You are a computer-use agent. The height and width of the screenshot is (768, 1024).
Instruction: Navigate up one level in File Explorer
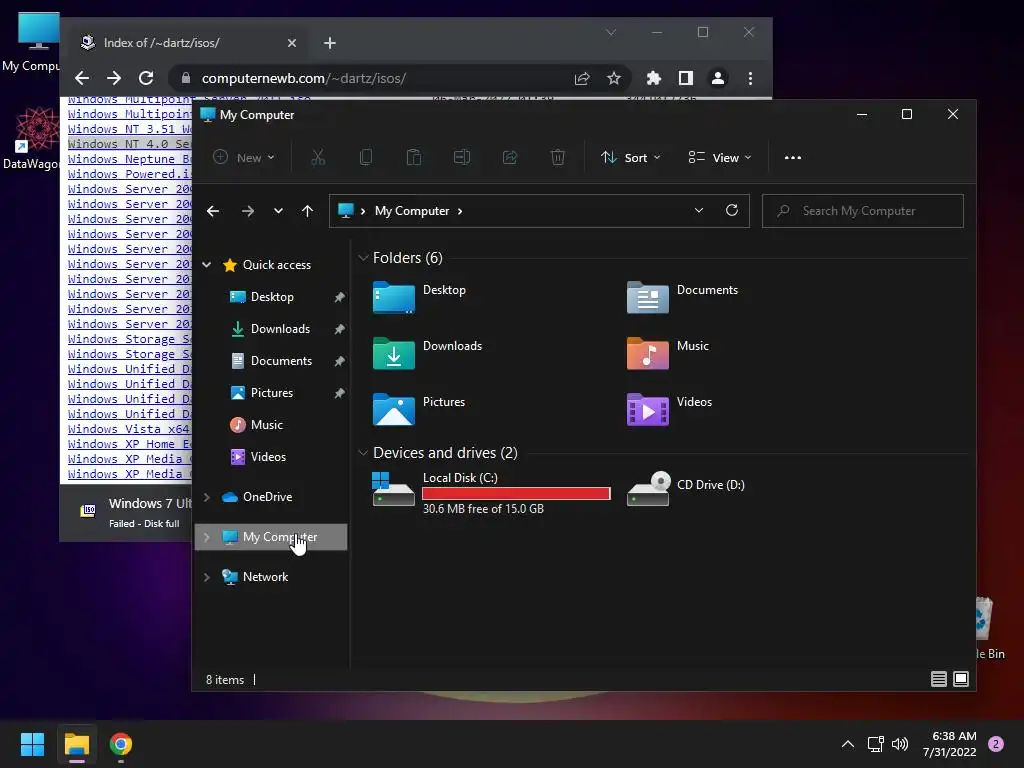point(308,211)
